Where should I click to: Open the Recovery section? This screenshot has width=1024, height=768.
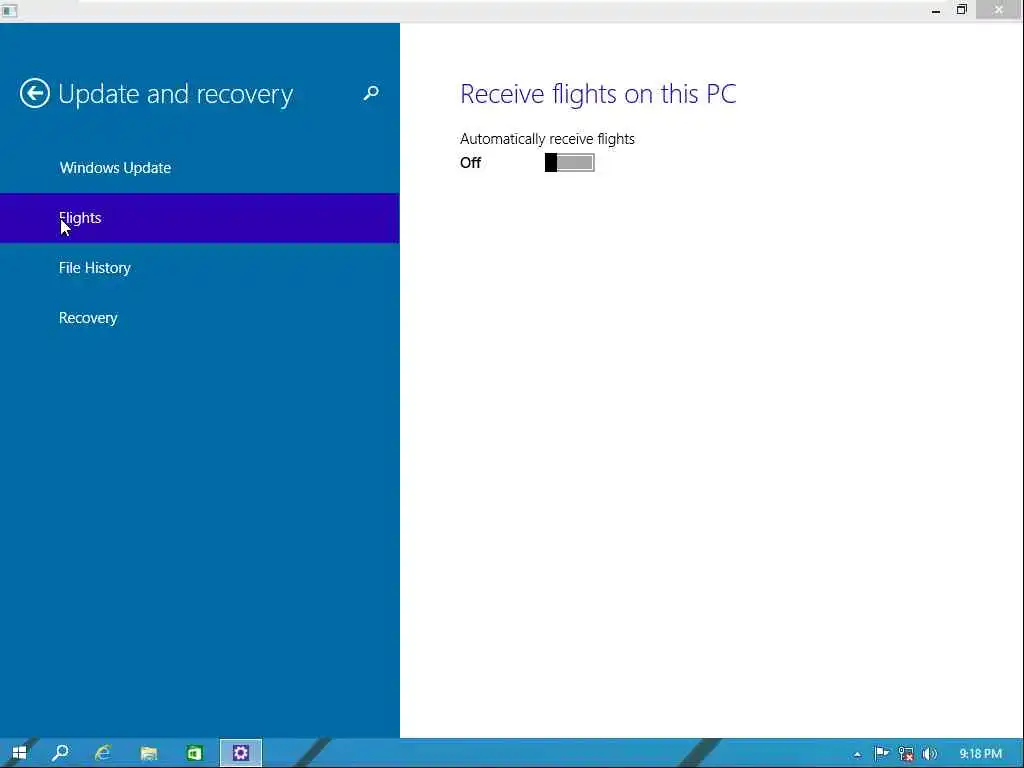point(200,318)
